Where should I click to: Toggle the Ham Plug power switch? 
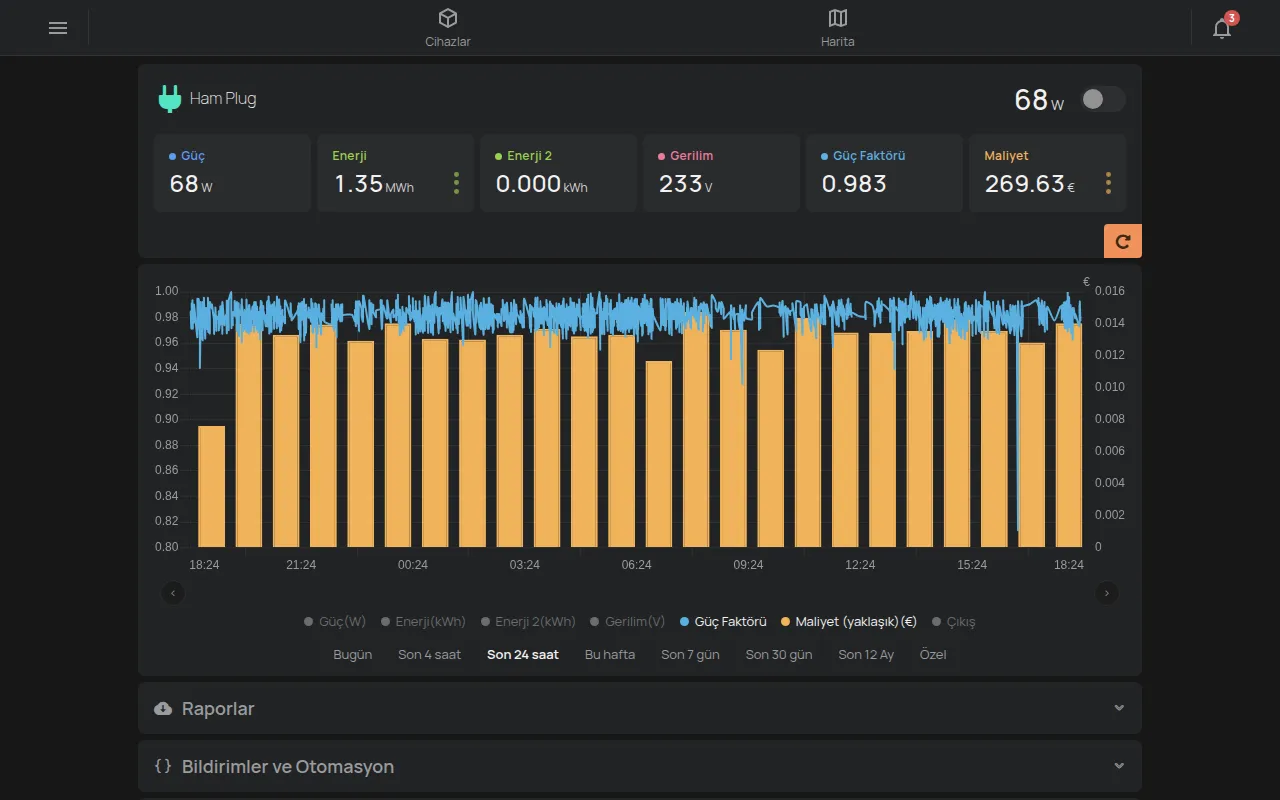(1104, 99)
